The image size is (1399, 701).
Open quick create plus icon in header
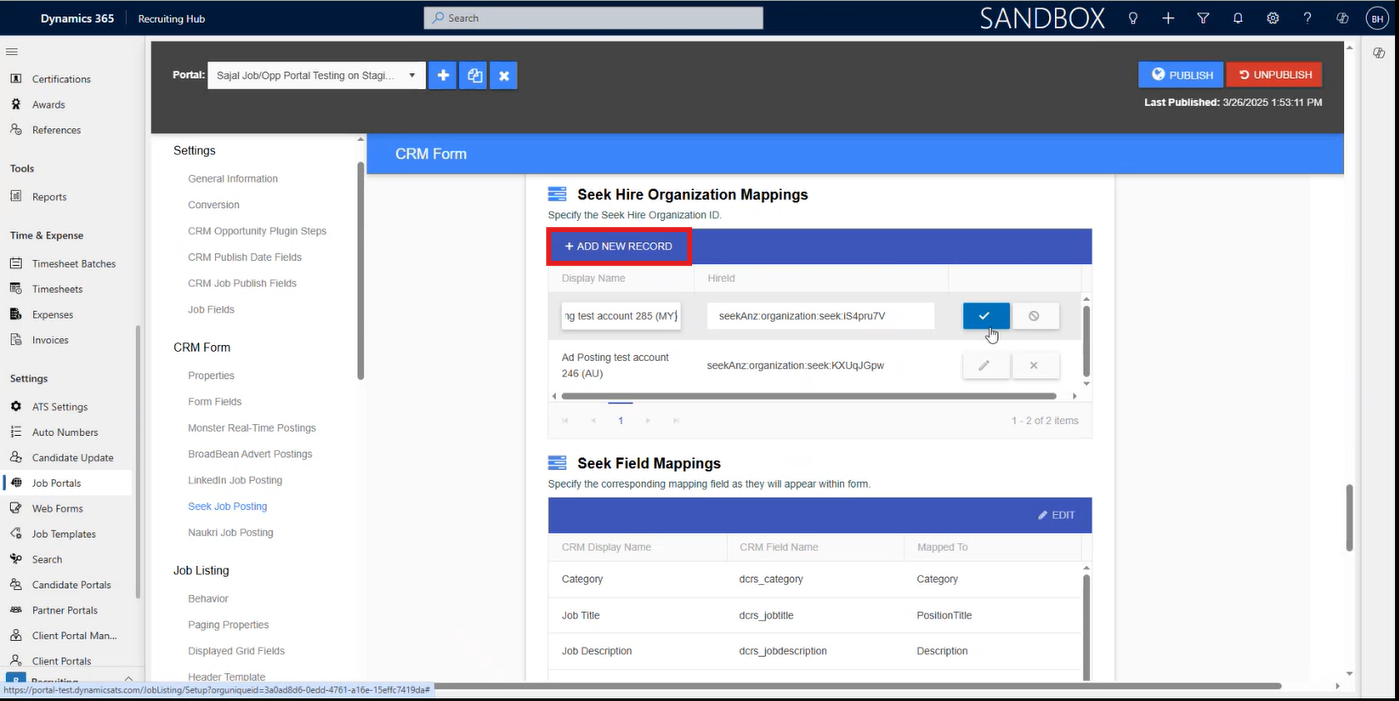click(x=1168, y=18)
